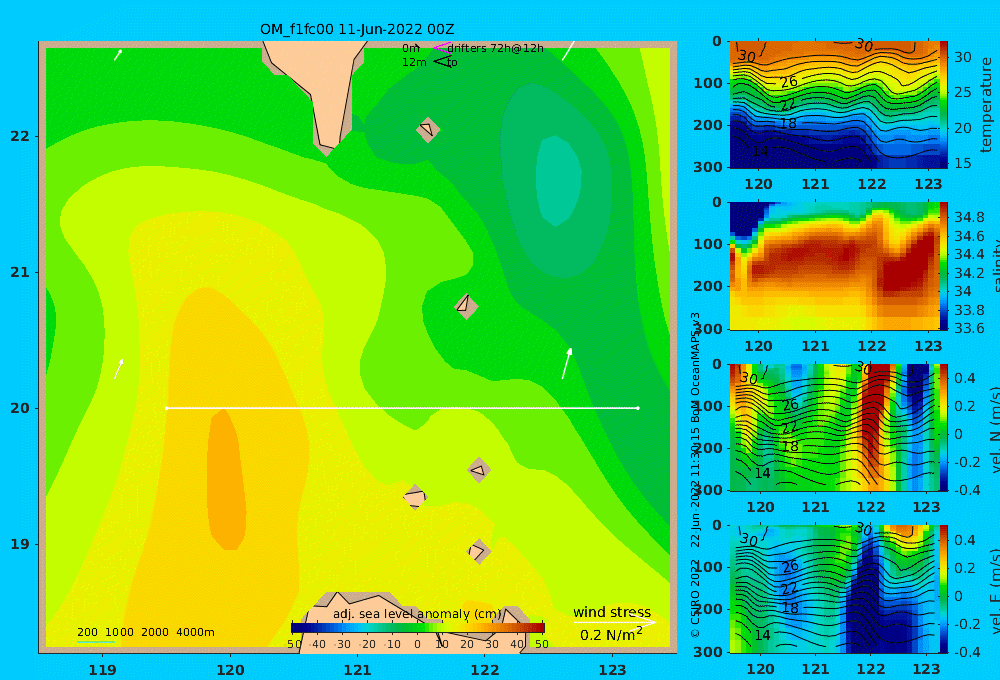1000x680 pixels.
Task: Click the latitude label 20 on main map
Action: [20, 408]
